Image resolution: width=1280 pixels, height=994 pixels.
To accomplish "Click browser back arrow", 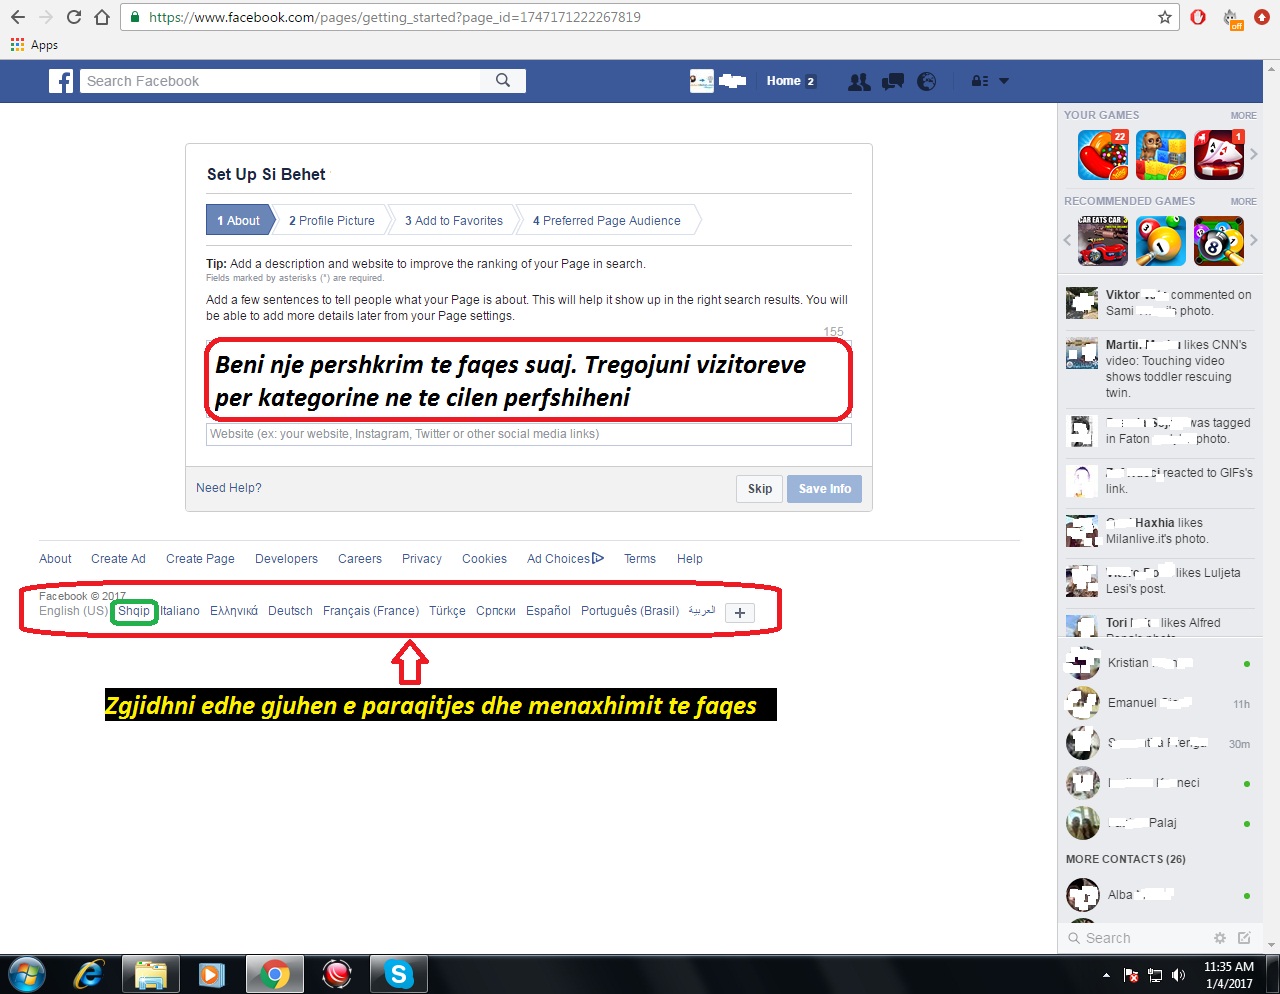I will (x=18, y=17).
